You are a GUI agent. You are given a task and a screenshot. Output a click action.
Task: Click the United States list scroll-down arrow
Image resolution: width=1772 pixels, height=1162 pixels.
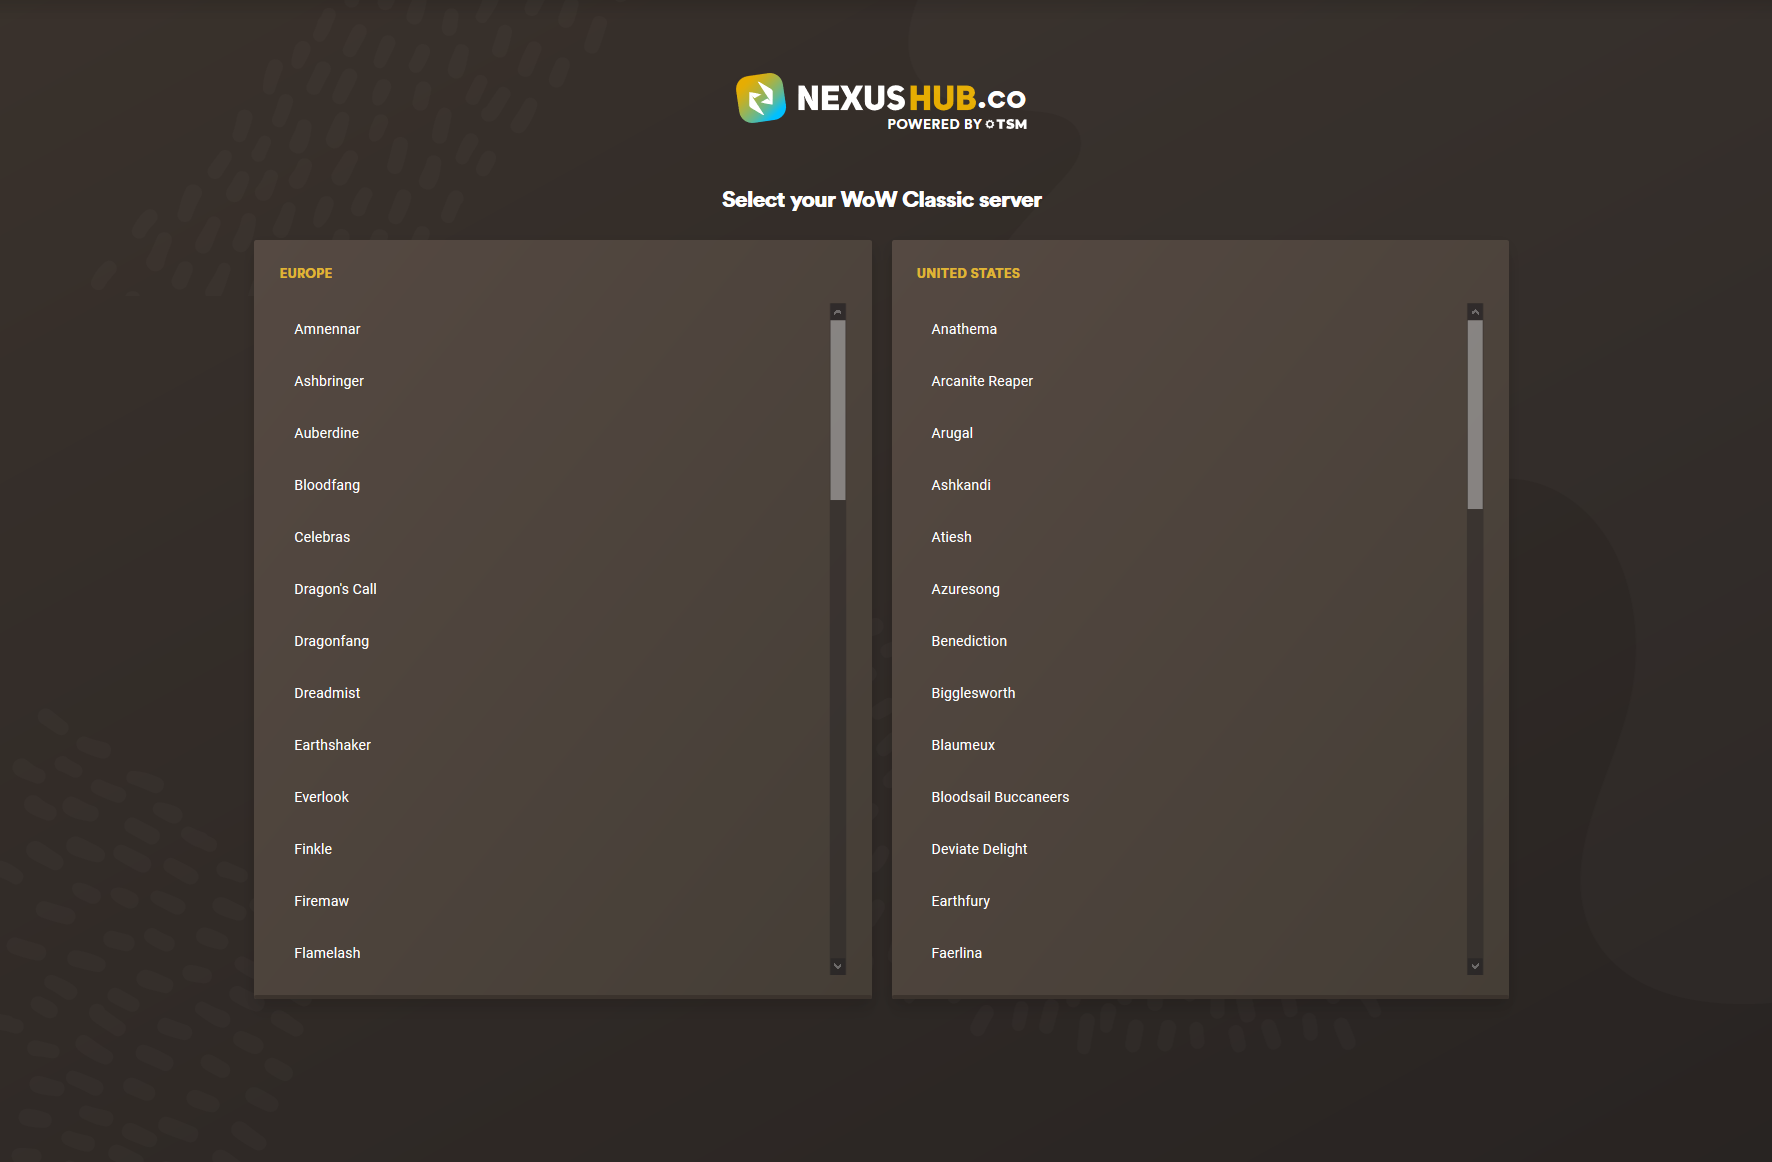coord(1475,966)
